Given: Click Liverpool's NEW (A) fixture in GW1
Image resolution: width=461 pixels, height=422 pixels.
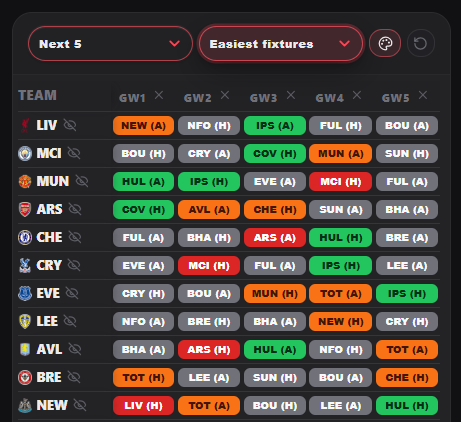Looking at the screenshot, I should click(143, 126).
